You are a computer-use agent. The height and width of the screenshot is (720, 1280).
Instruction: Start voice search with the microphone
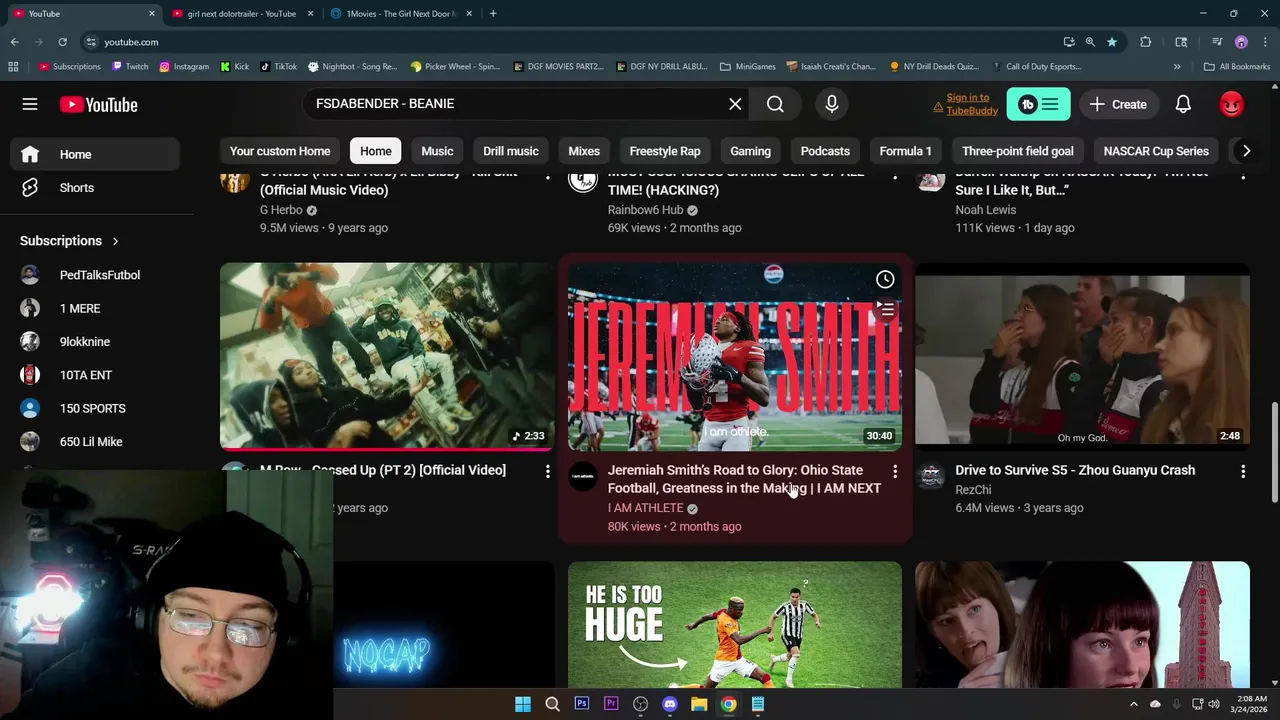point(831,104)
